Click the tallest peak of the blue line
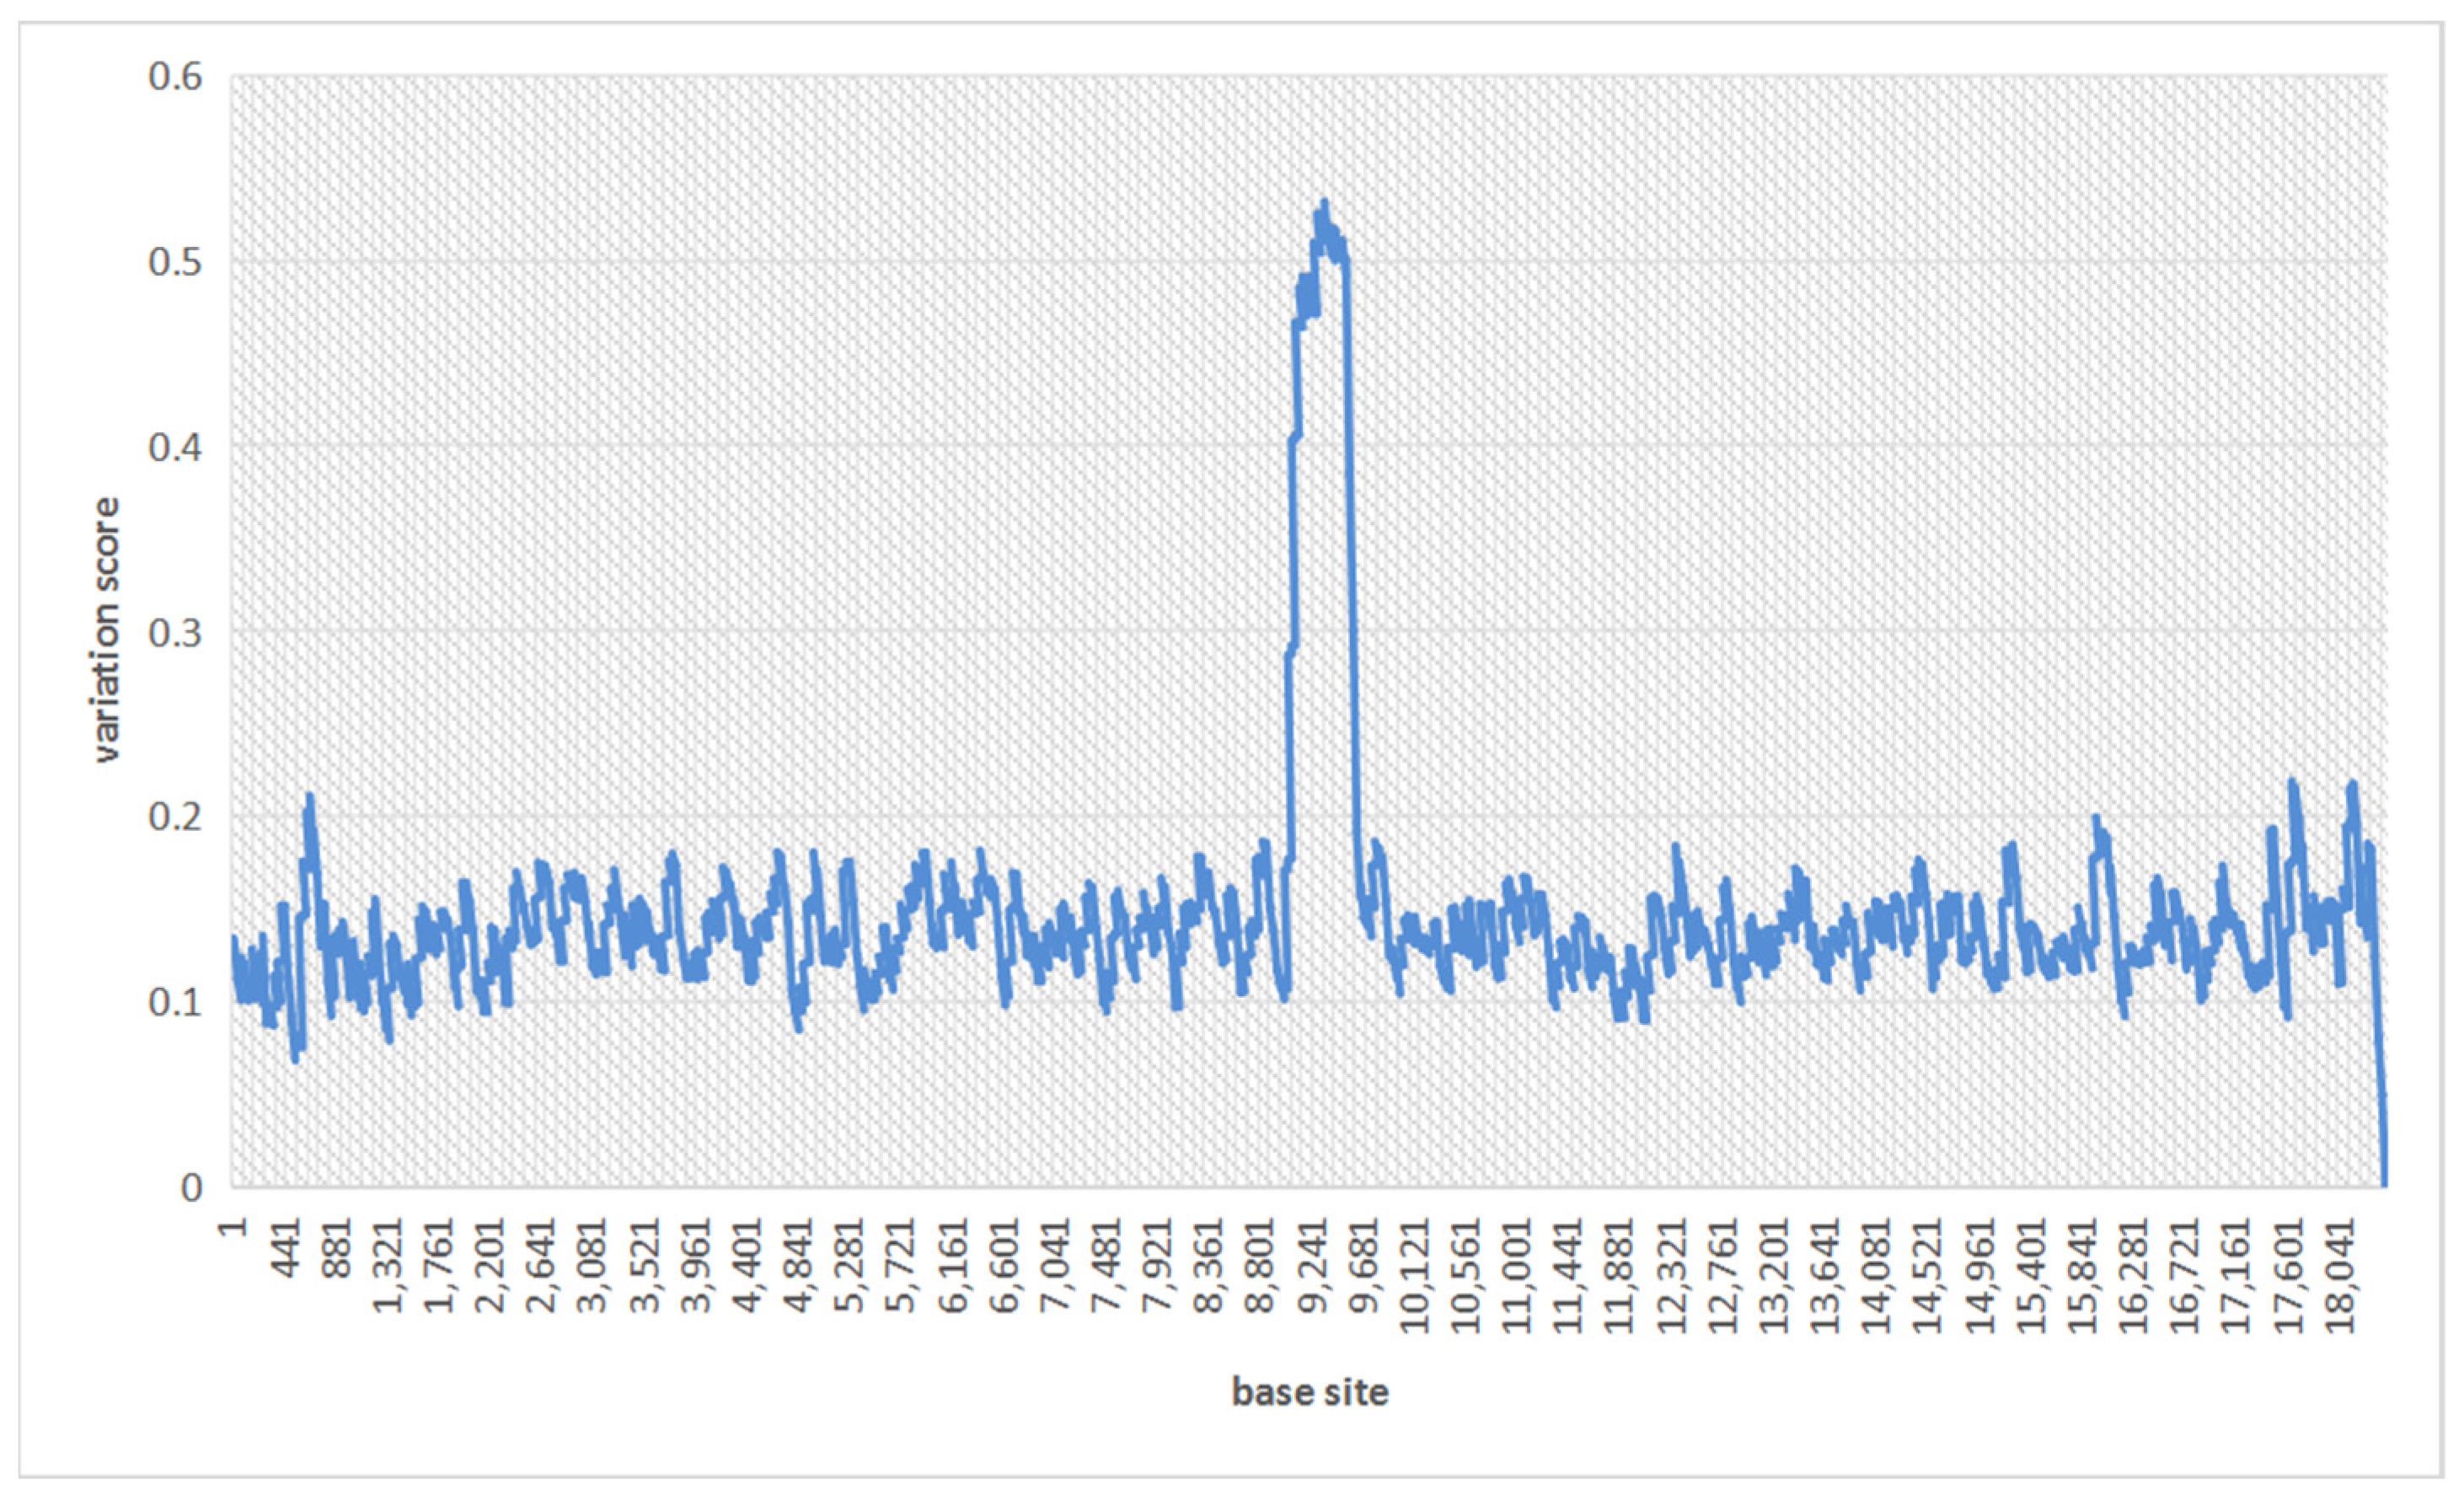The image size is (2464, 1501). 1324,203
